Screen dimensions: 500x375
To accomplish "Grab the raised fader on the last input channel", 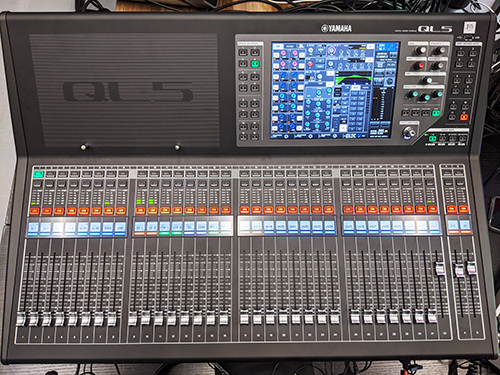I will click(x=440, y=269).
